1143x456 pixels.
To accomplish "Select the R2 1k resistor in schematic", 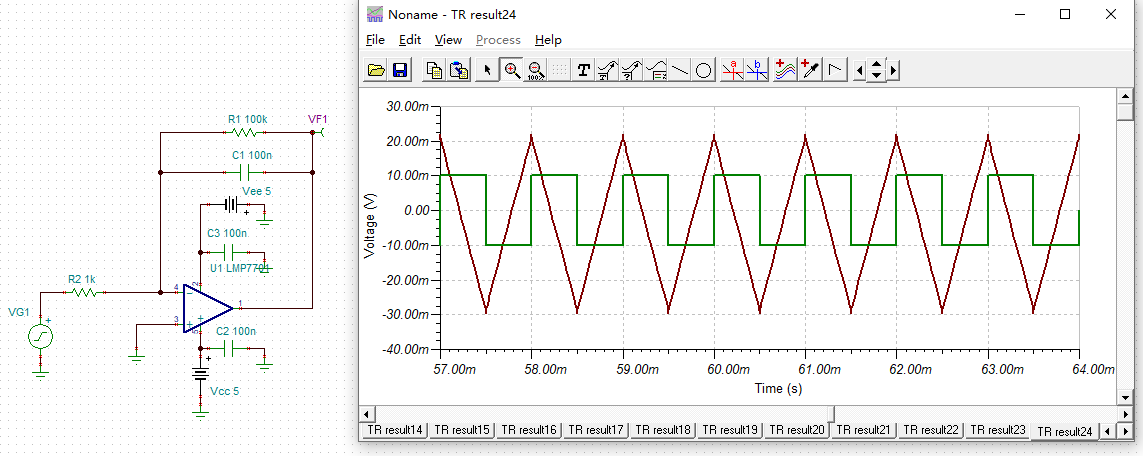I will coord(85,291).
